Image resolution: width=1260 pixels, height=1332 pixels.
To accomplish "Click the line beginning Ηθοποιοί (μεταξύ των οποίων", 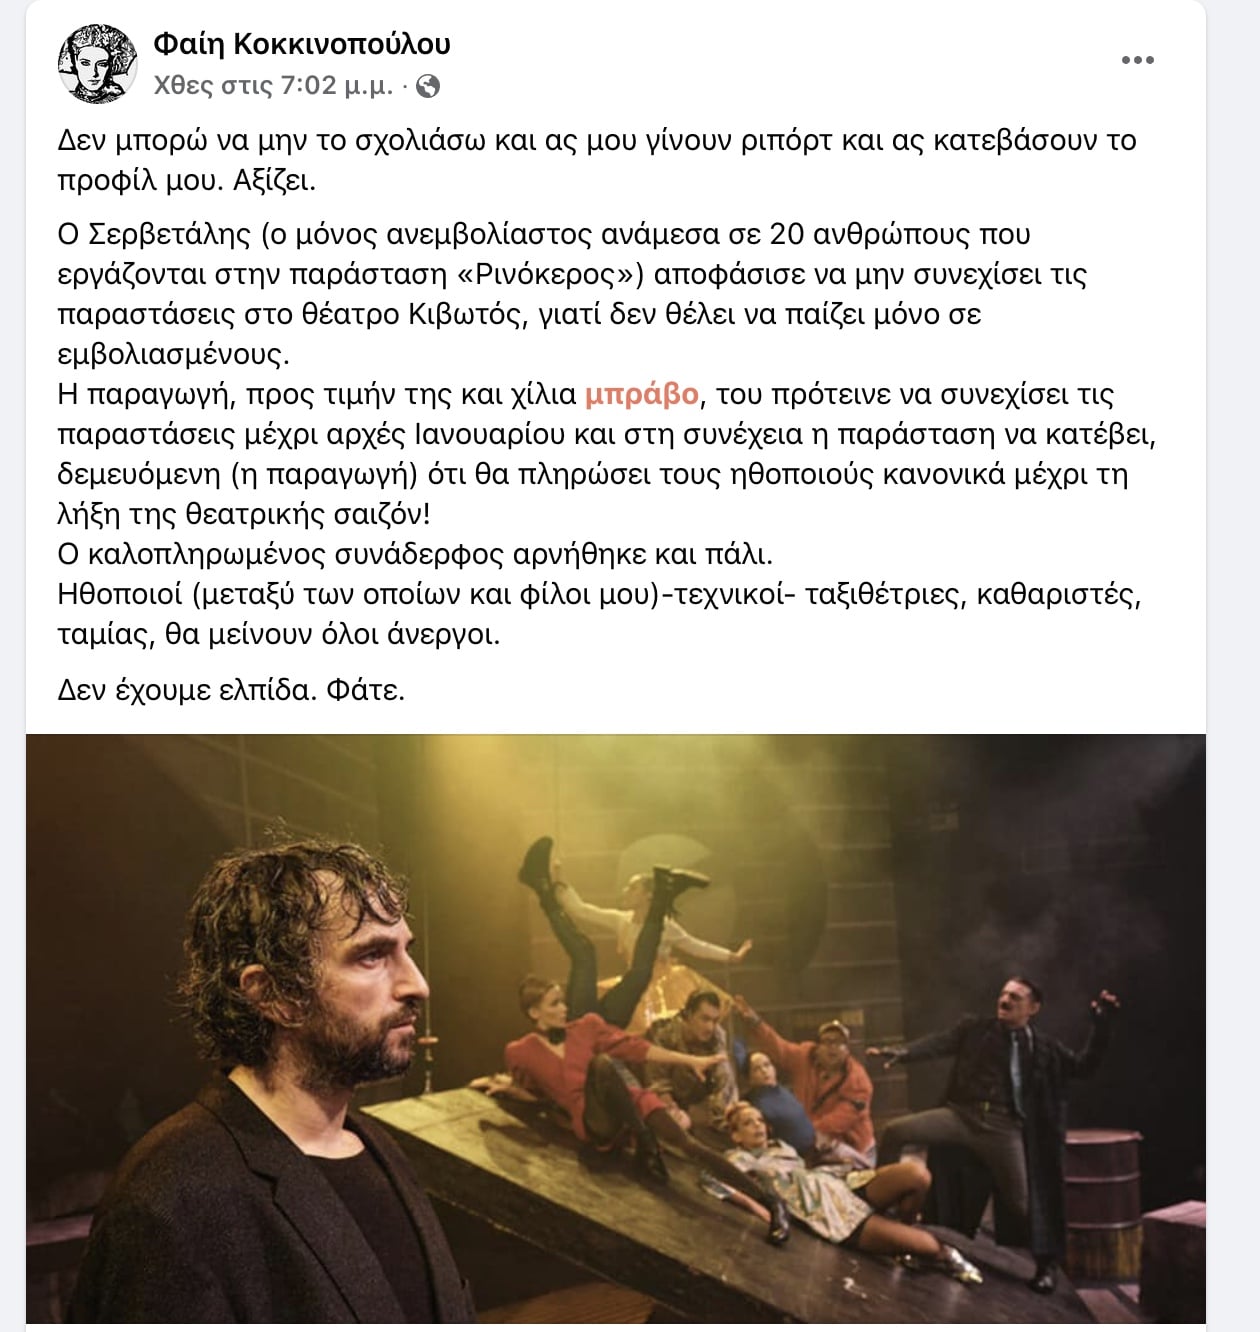I will 599,594.
